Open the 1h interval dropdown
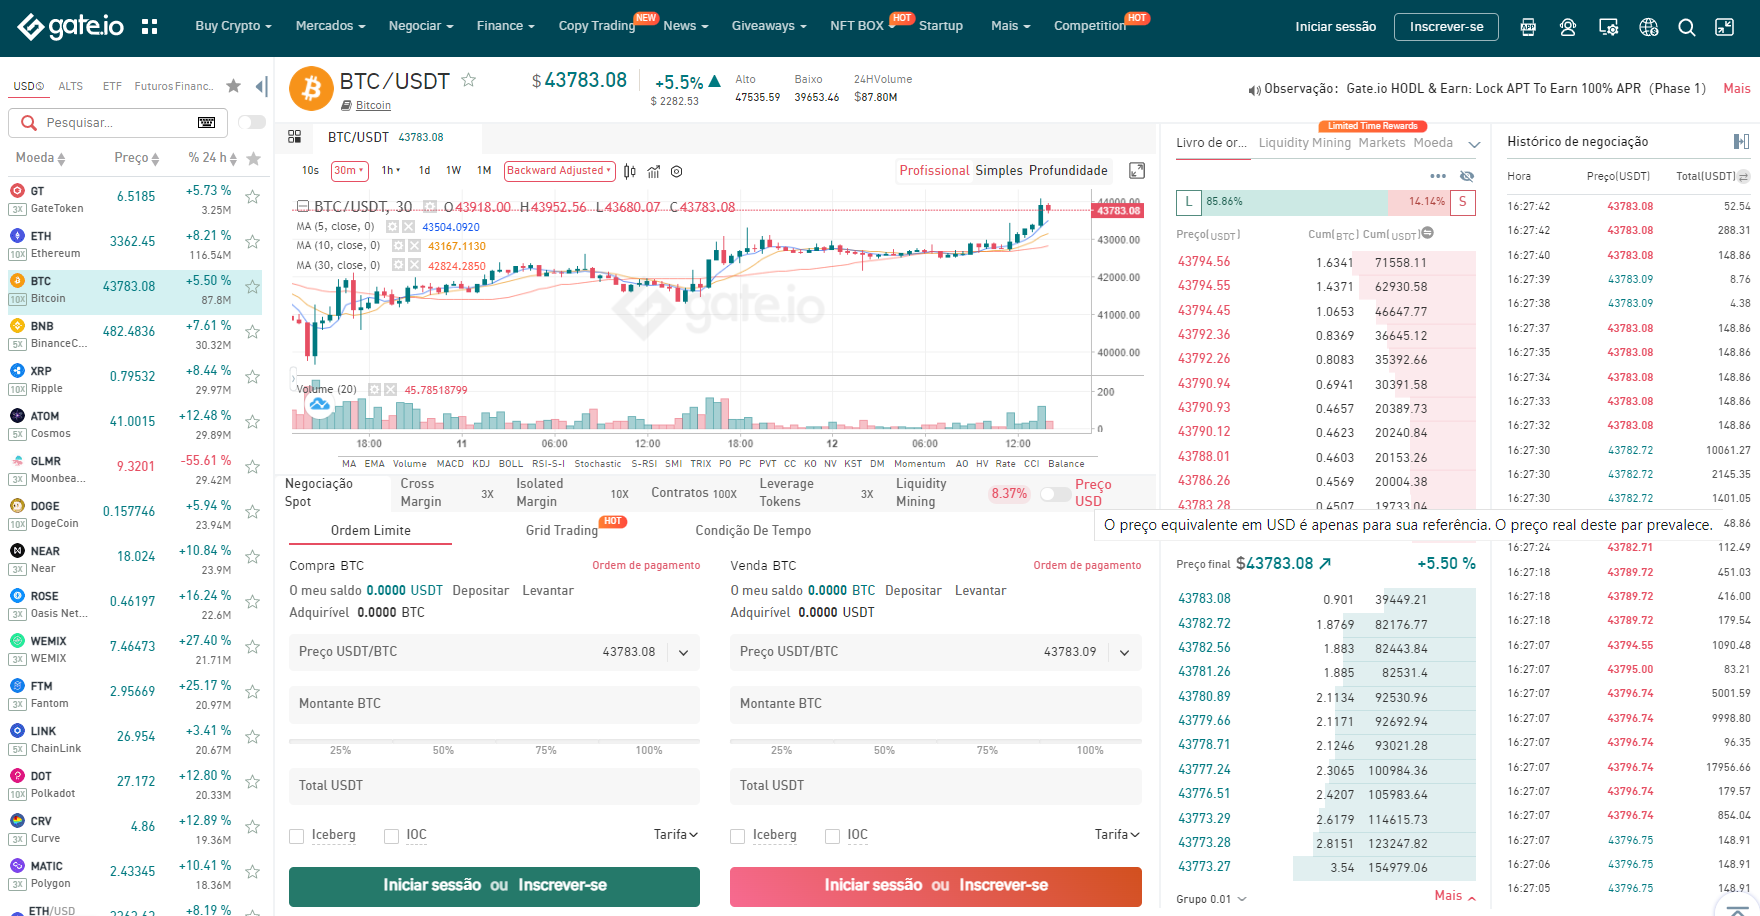Screen dimensions: 1760x916 (x=390, y=171)
